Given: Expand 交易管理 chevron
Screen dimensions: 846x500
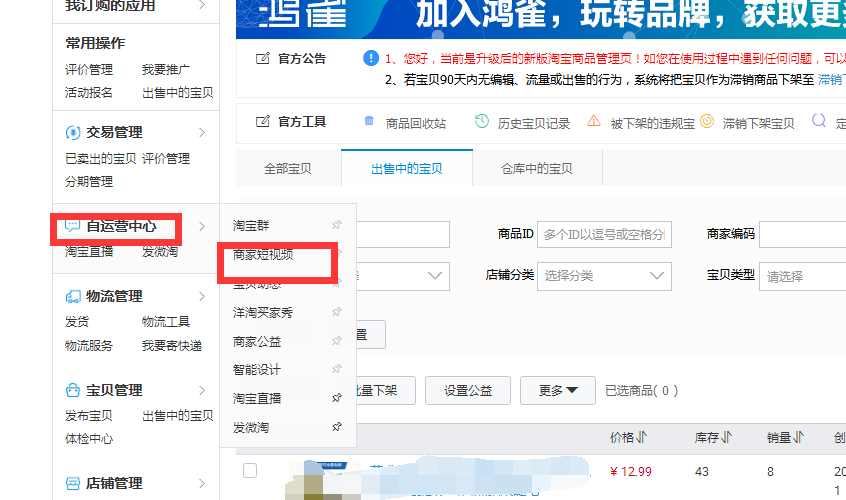Looking at the screenshot, I should 202,133.
